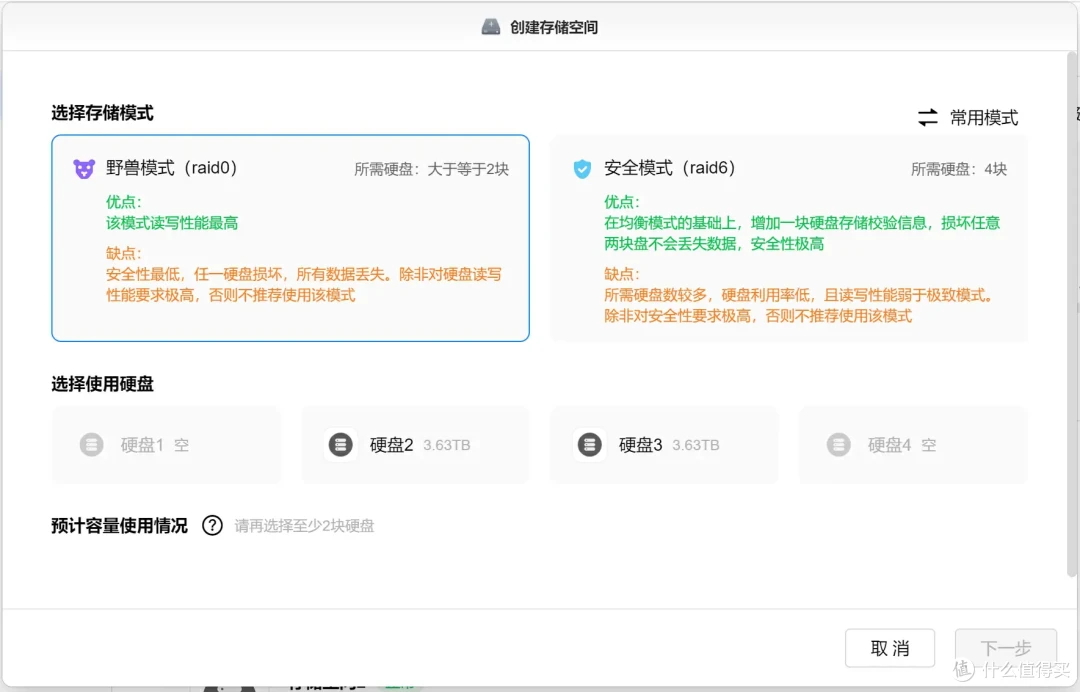Select the 安全模式 (raid6) storage mode card
The image size is (1080, 692).
[x=788, y=238]
